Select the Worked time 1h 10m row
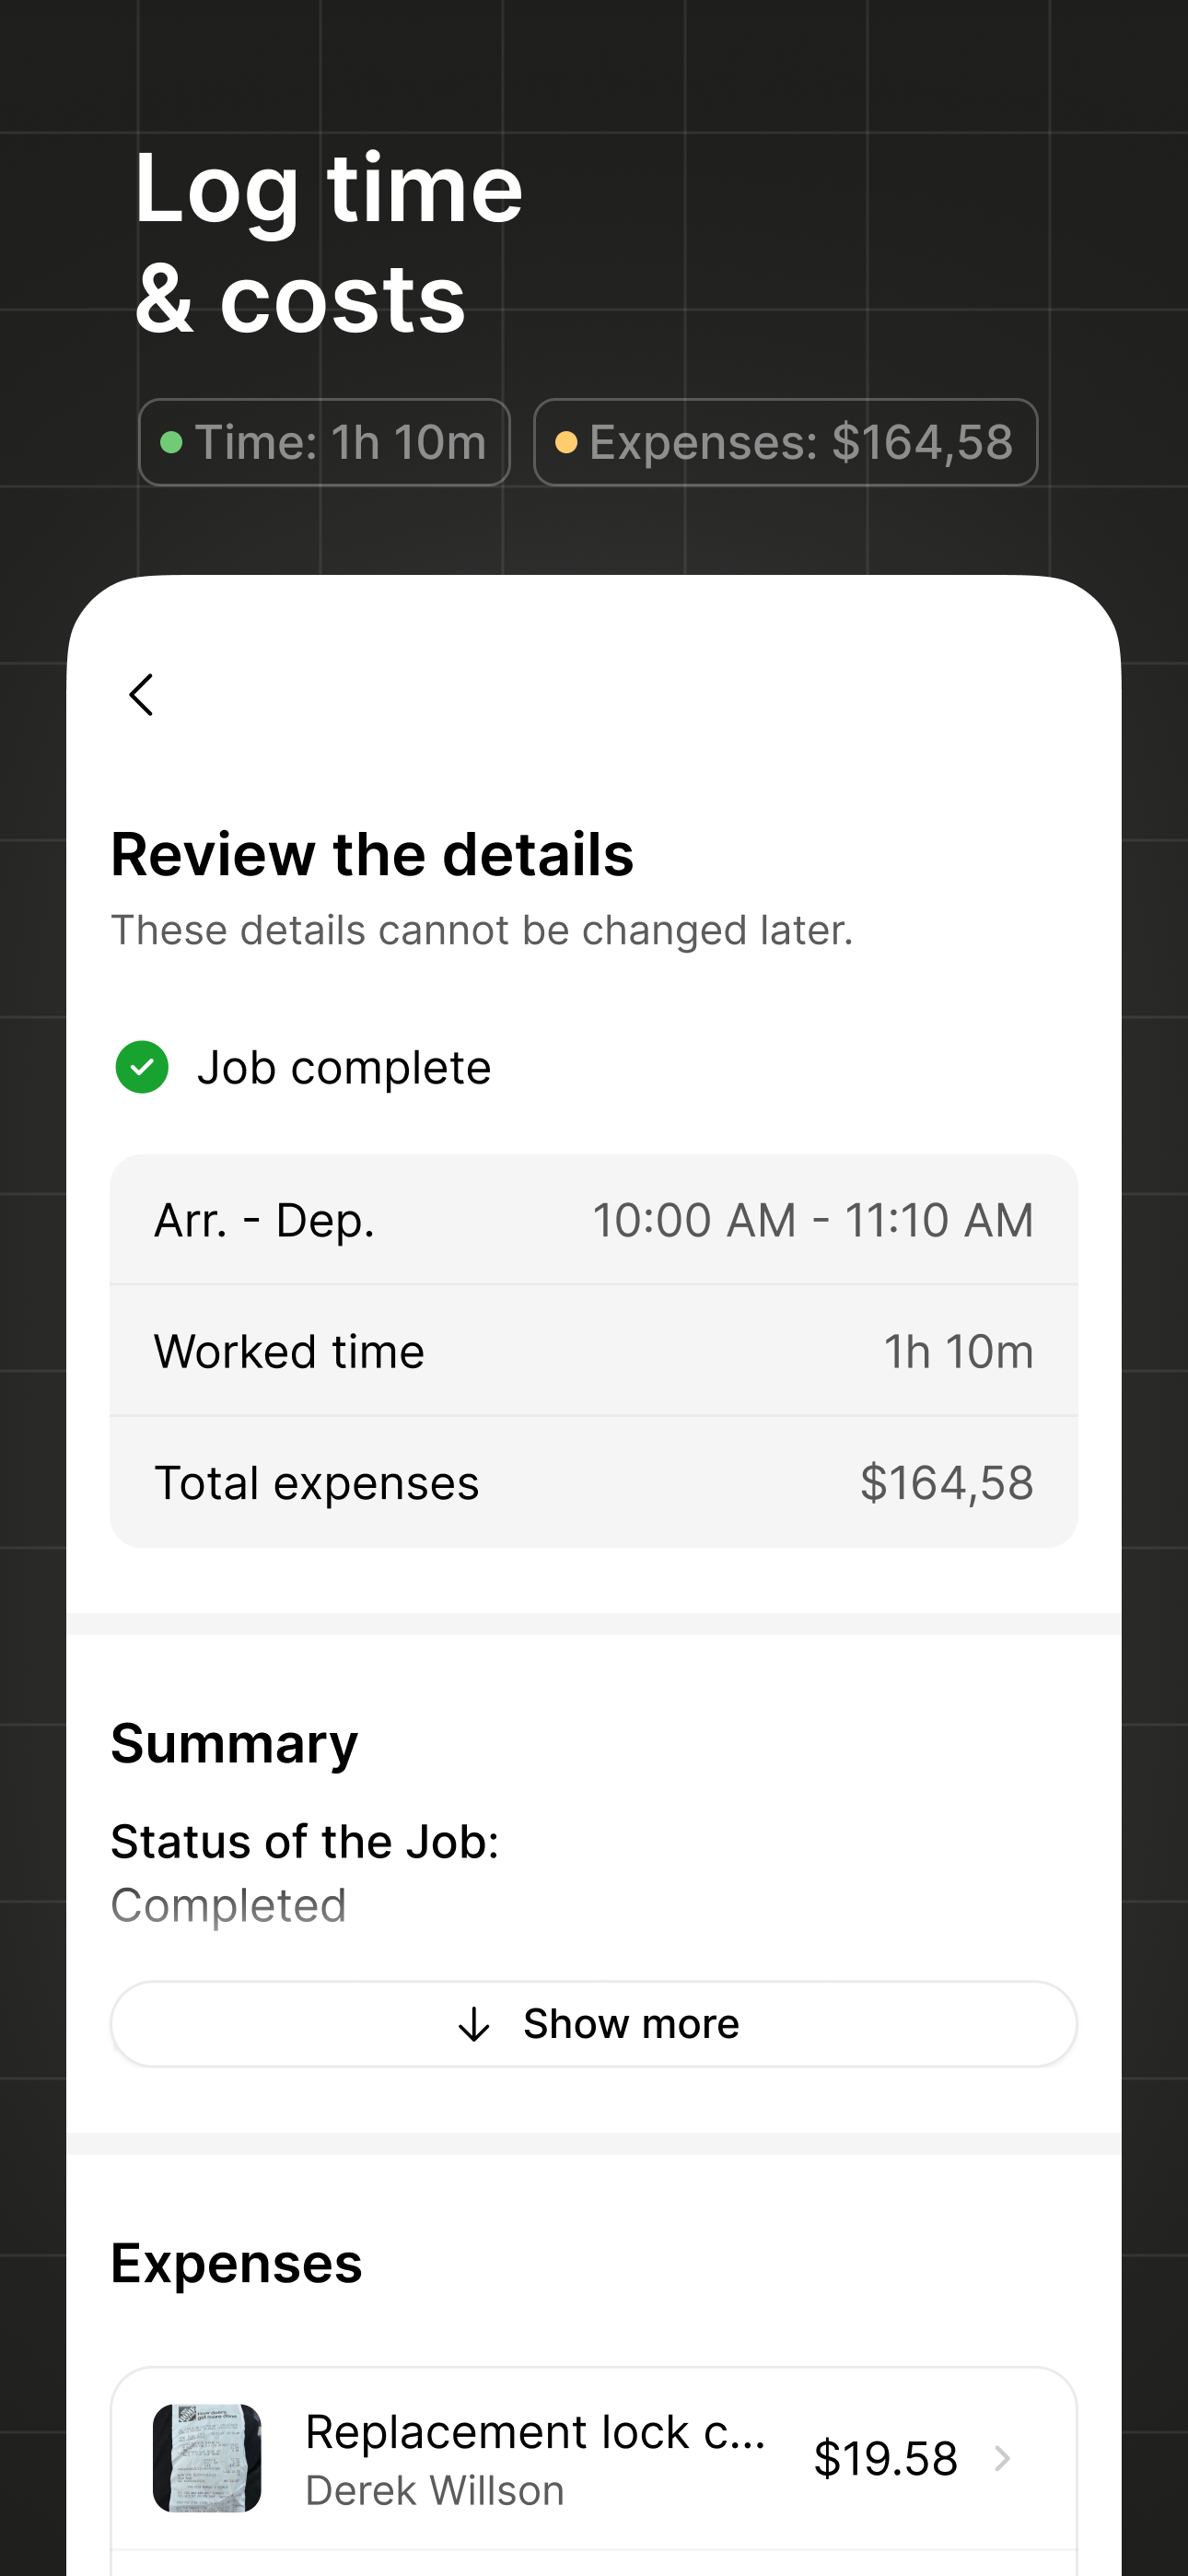 click(594, 1351)
